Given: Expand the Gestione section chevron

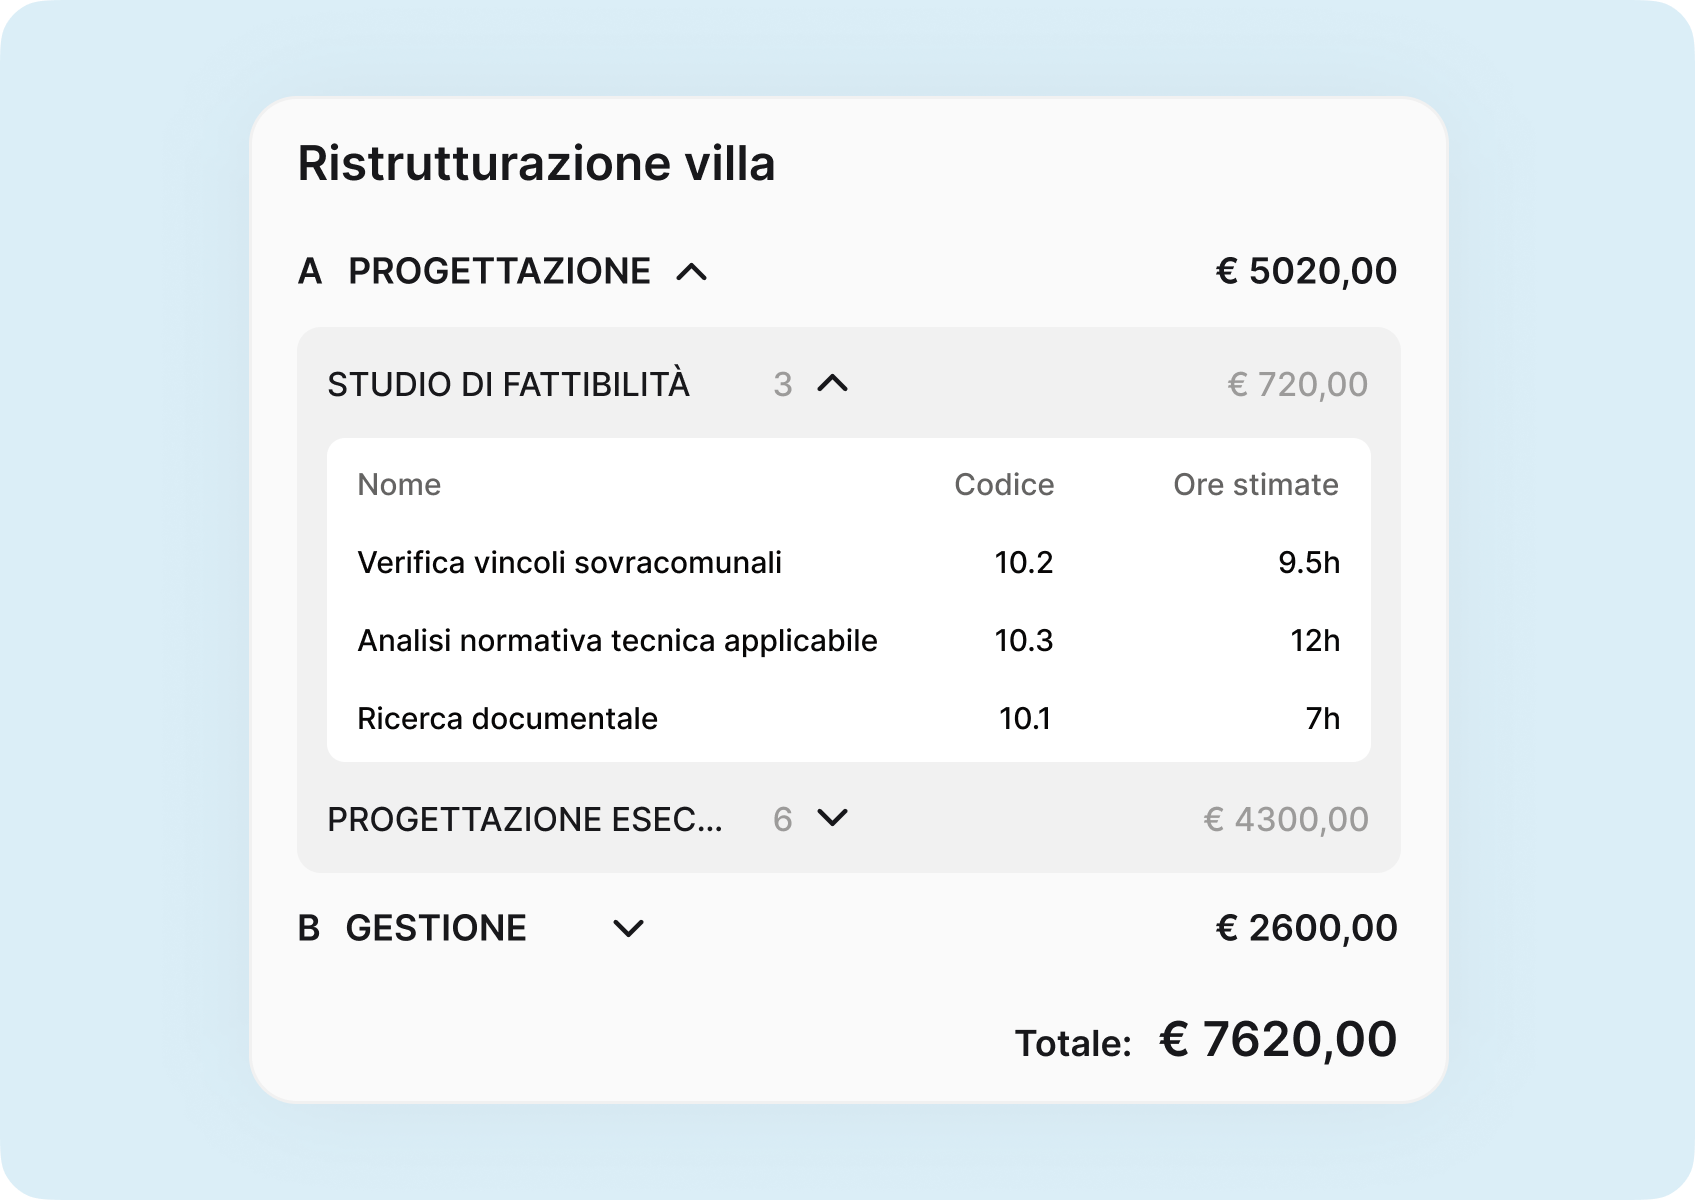Looking at the screenshot, I should pyautogui.click(x=628, y=929).
